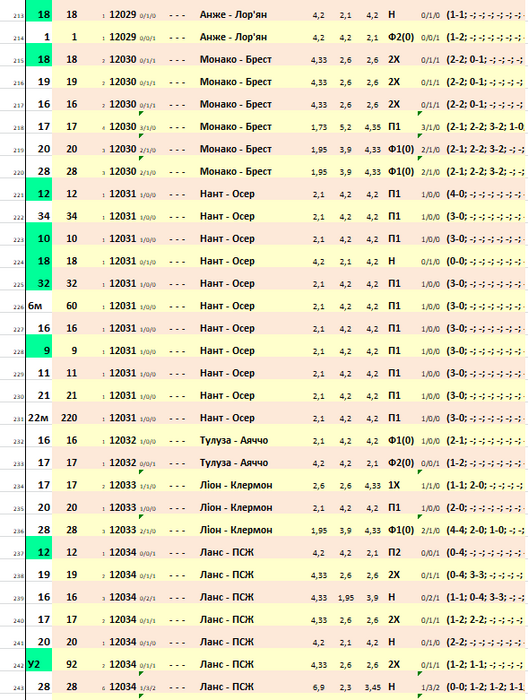
Task: Select the ID cell '12029' in row 214
Action: (x=123, y=37)
